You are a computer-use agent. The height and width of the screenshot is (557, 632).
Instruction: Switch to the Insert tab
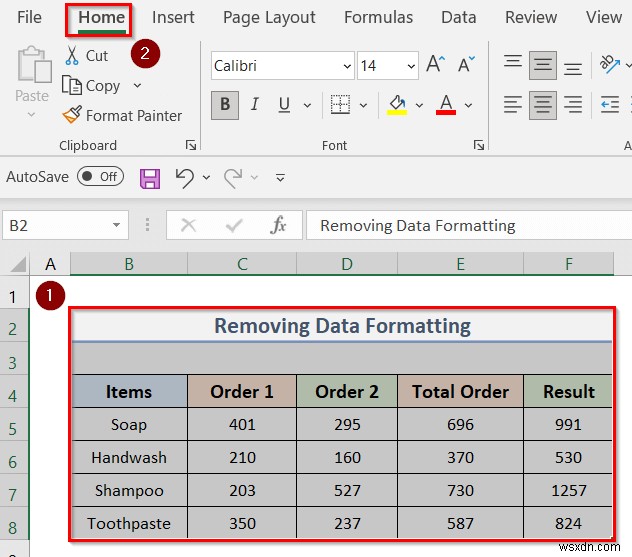pos(173,17)
